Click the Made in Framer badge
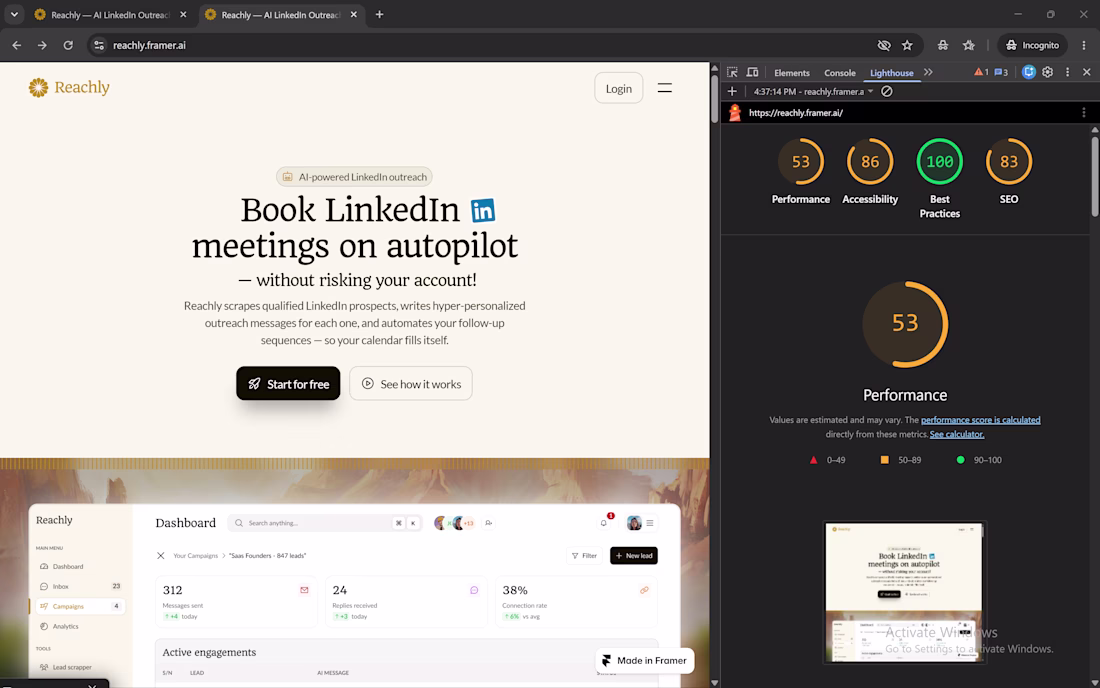Screen dimensions: 1100x688 click(x=645, y=661)
